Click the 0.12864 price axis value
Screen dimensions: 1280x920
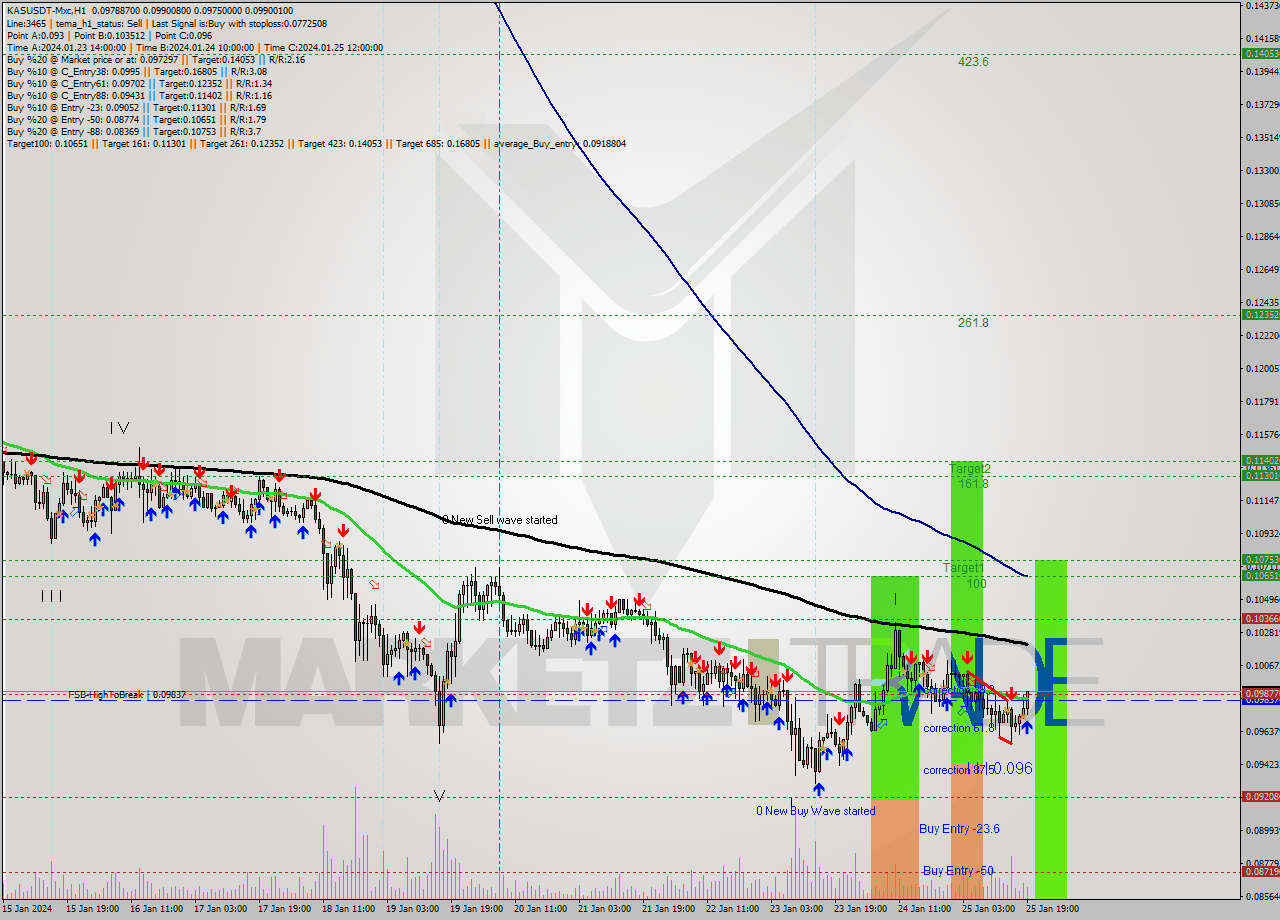[1261, 236]
